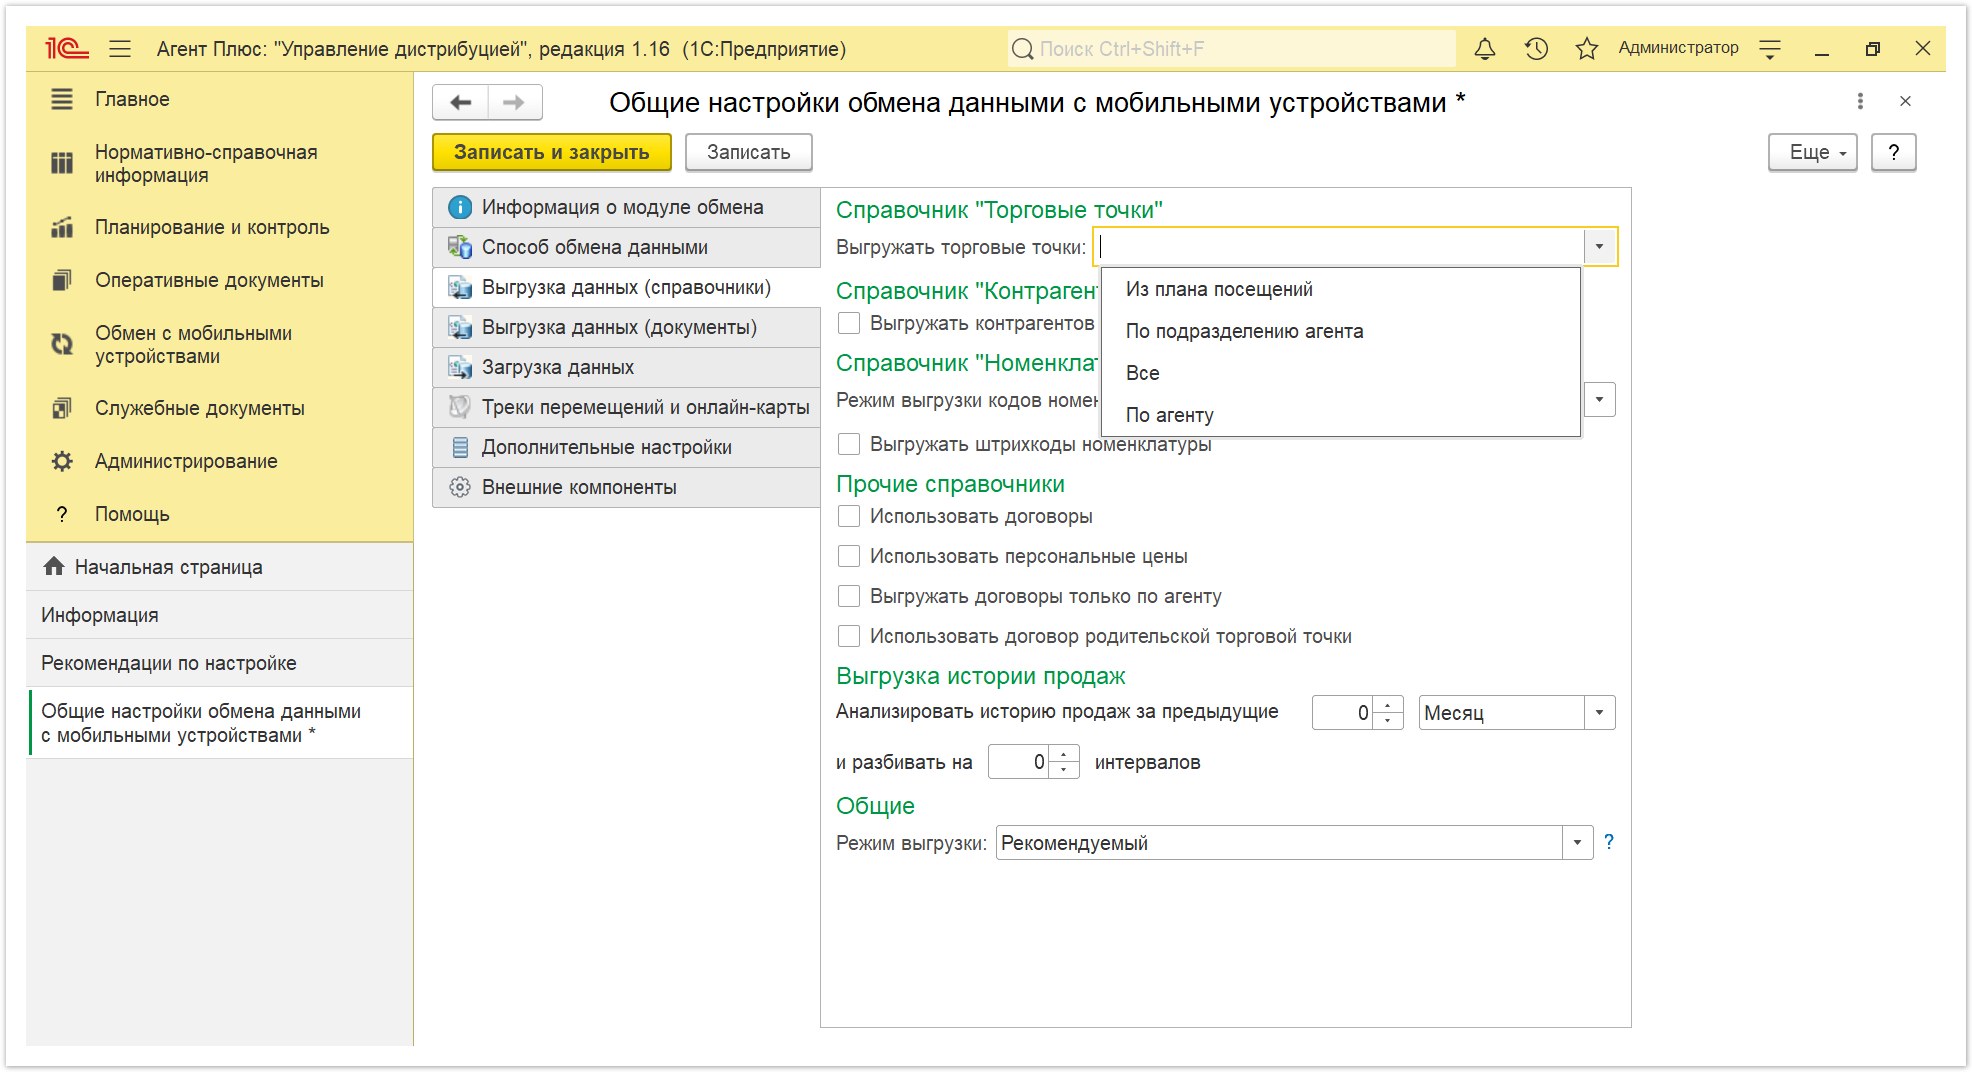The image size is (1972, 1072).
Task: Close the settings form with the small X
Action: [1905, 101]
